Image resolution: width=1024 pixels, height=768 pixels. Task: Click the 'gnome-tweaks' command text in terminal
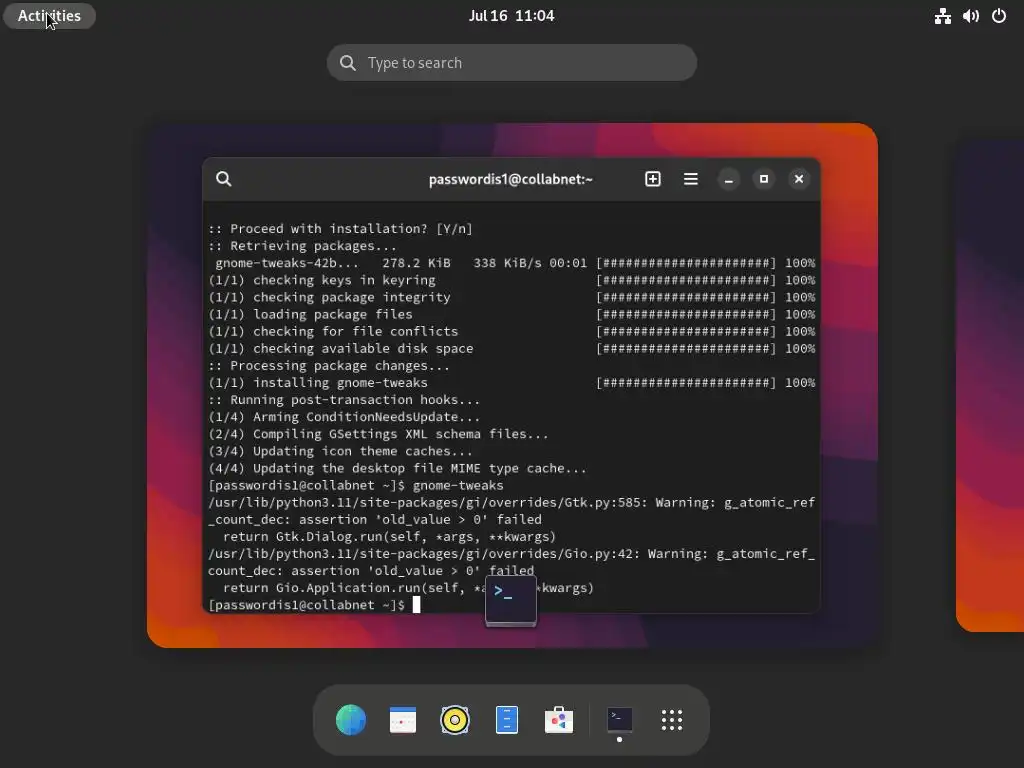pos(458,485)
